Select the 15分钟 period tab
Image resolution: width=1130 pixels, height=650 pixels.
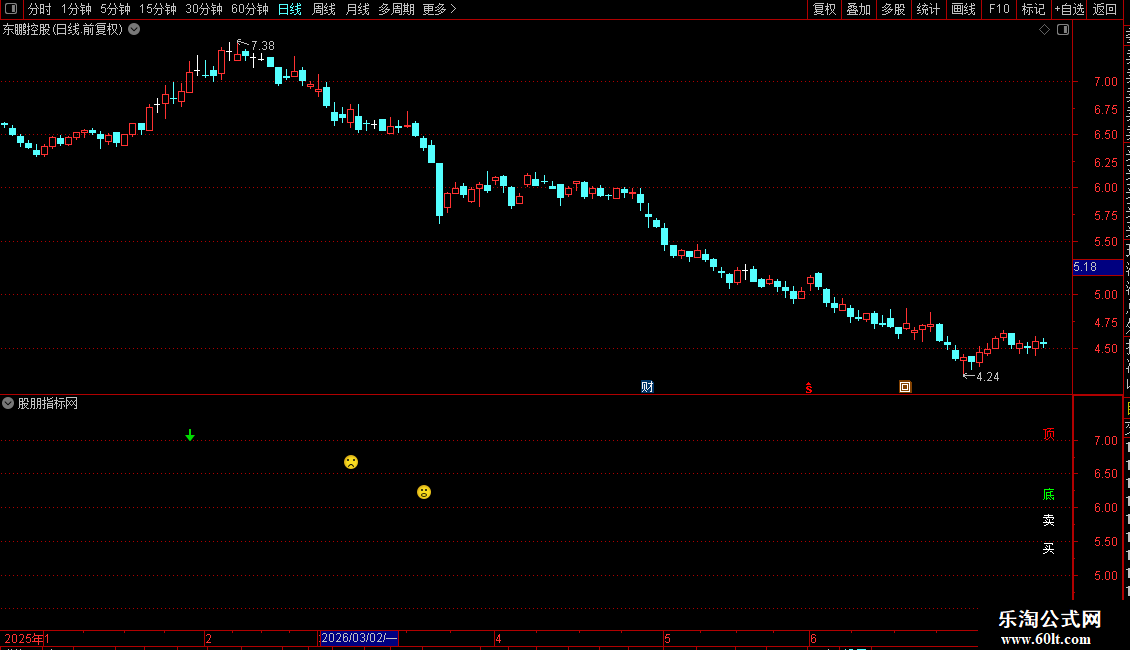[x=158, y=9]
